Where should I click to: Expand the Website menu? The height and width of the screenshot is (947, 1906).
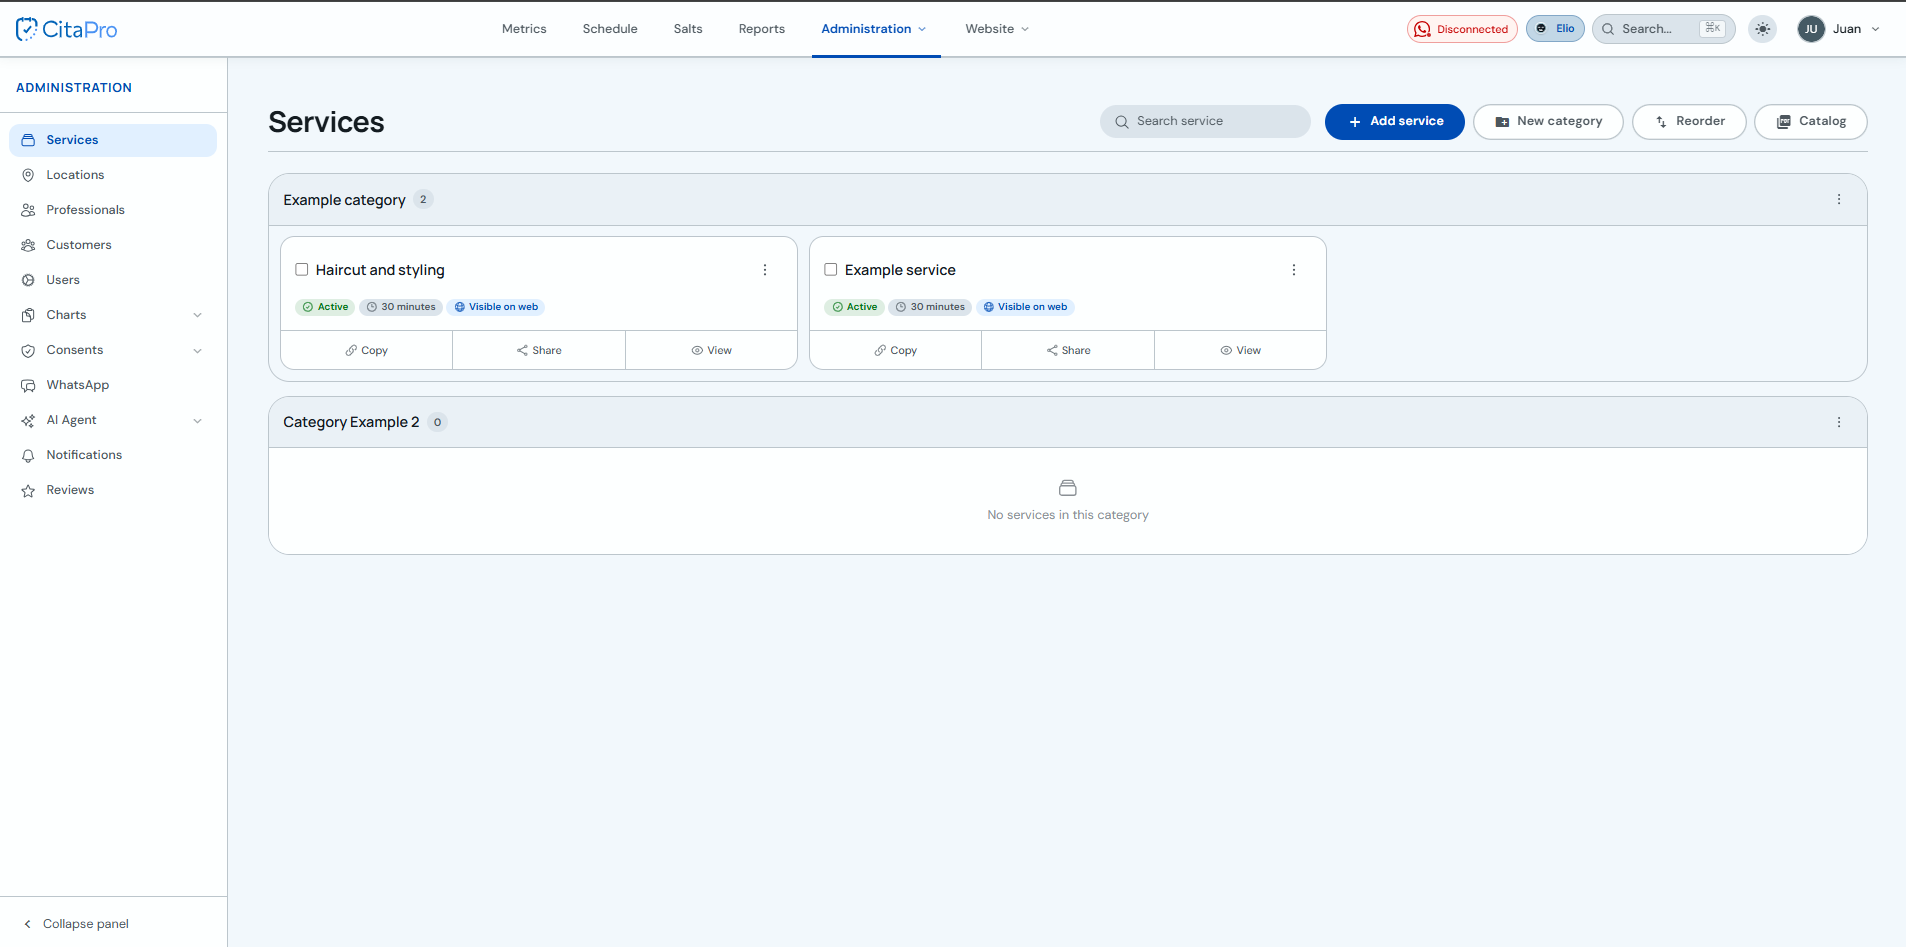click(x=997, y=29)
